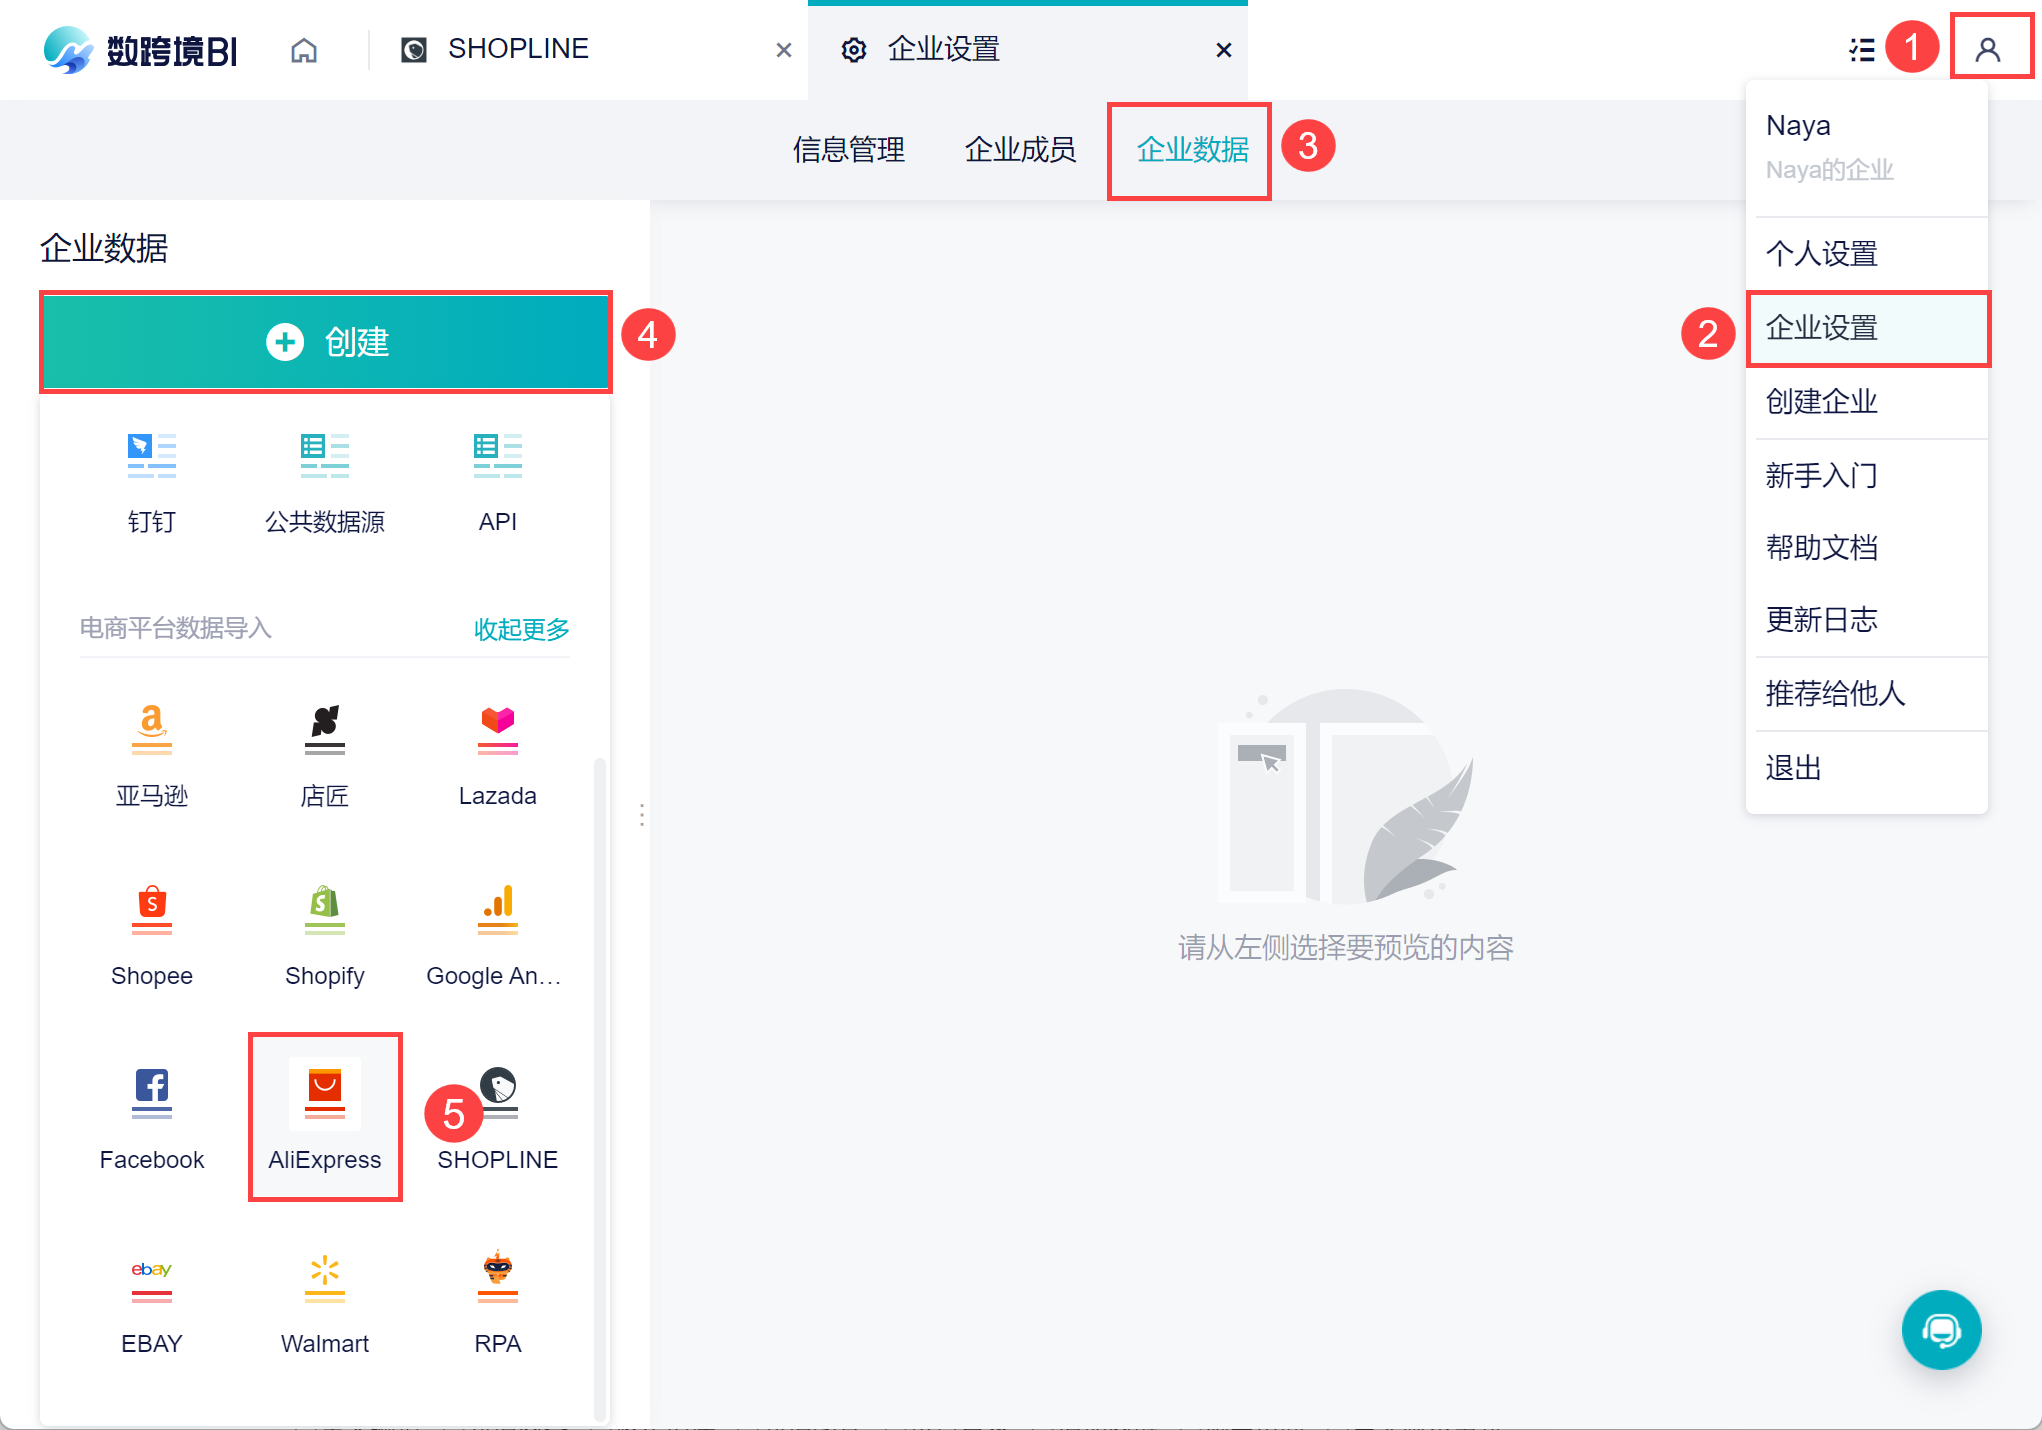
Task: Choose the Google Analytics icon
Action: [498, 910]
